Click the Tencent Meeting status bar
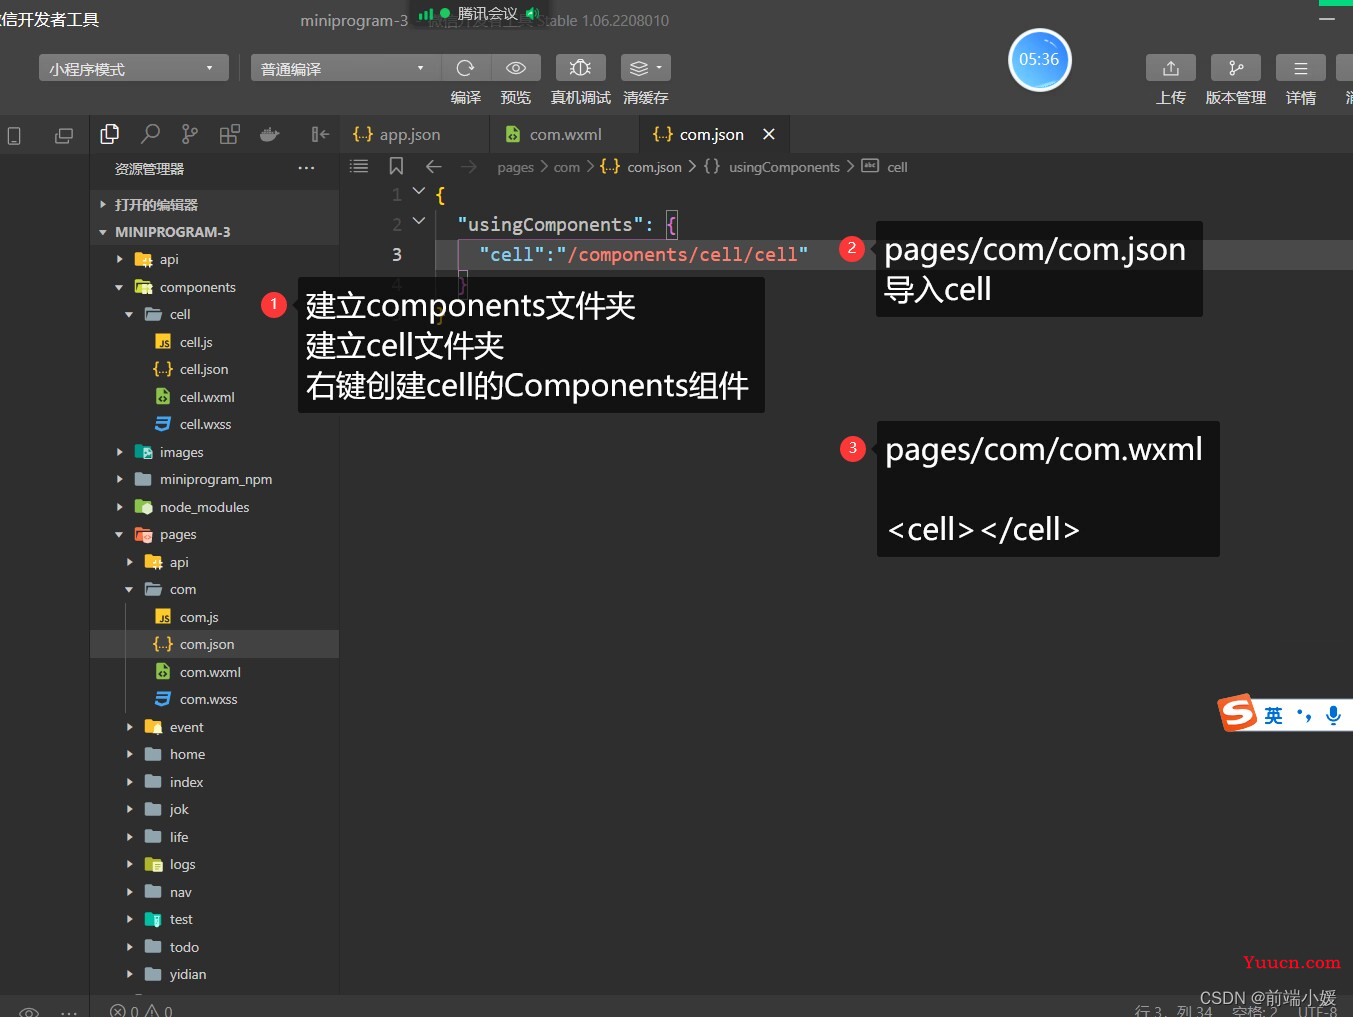1353x1017 pixels. pos(478,13)
